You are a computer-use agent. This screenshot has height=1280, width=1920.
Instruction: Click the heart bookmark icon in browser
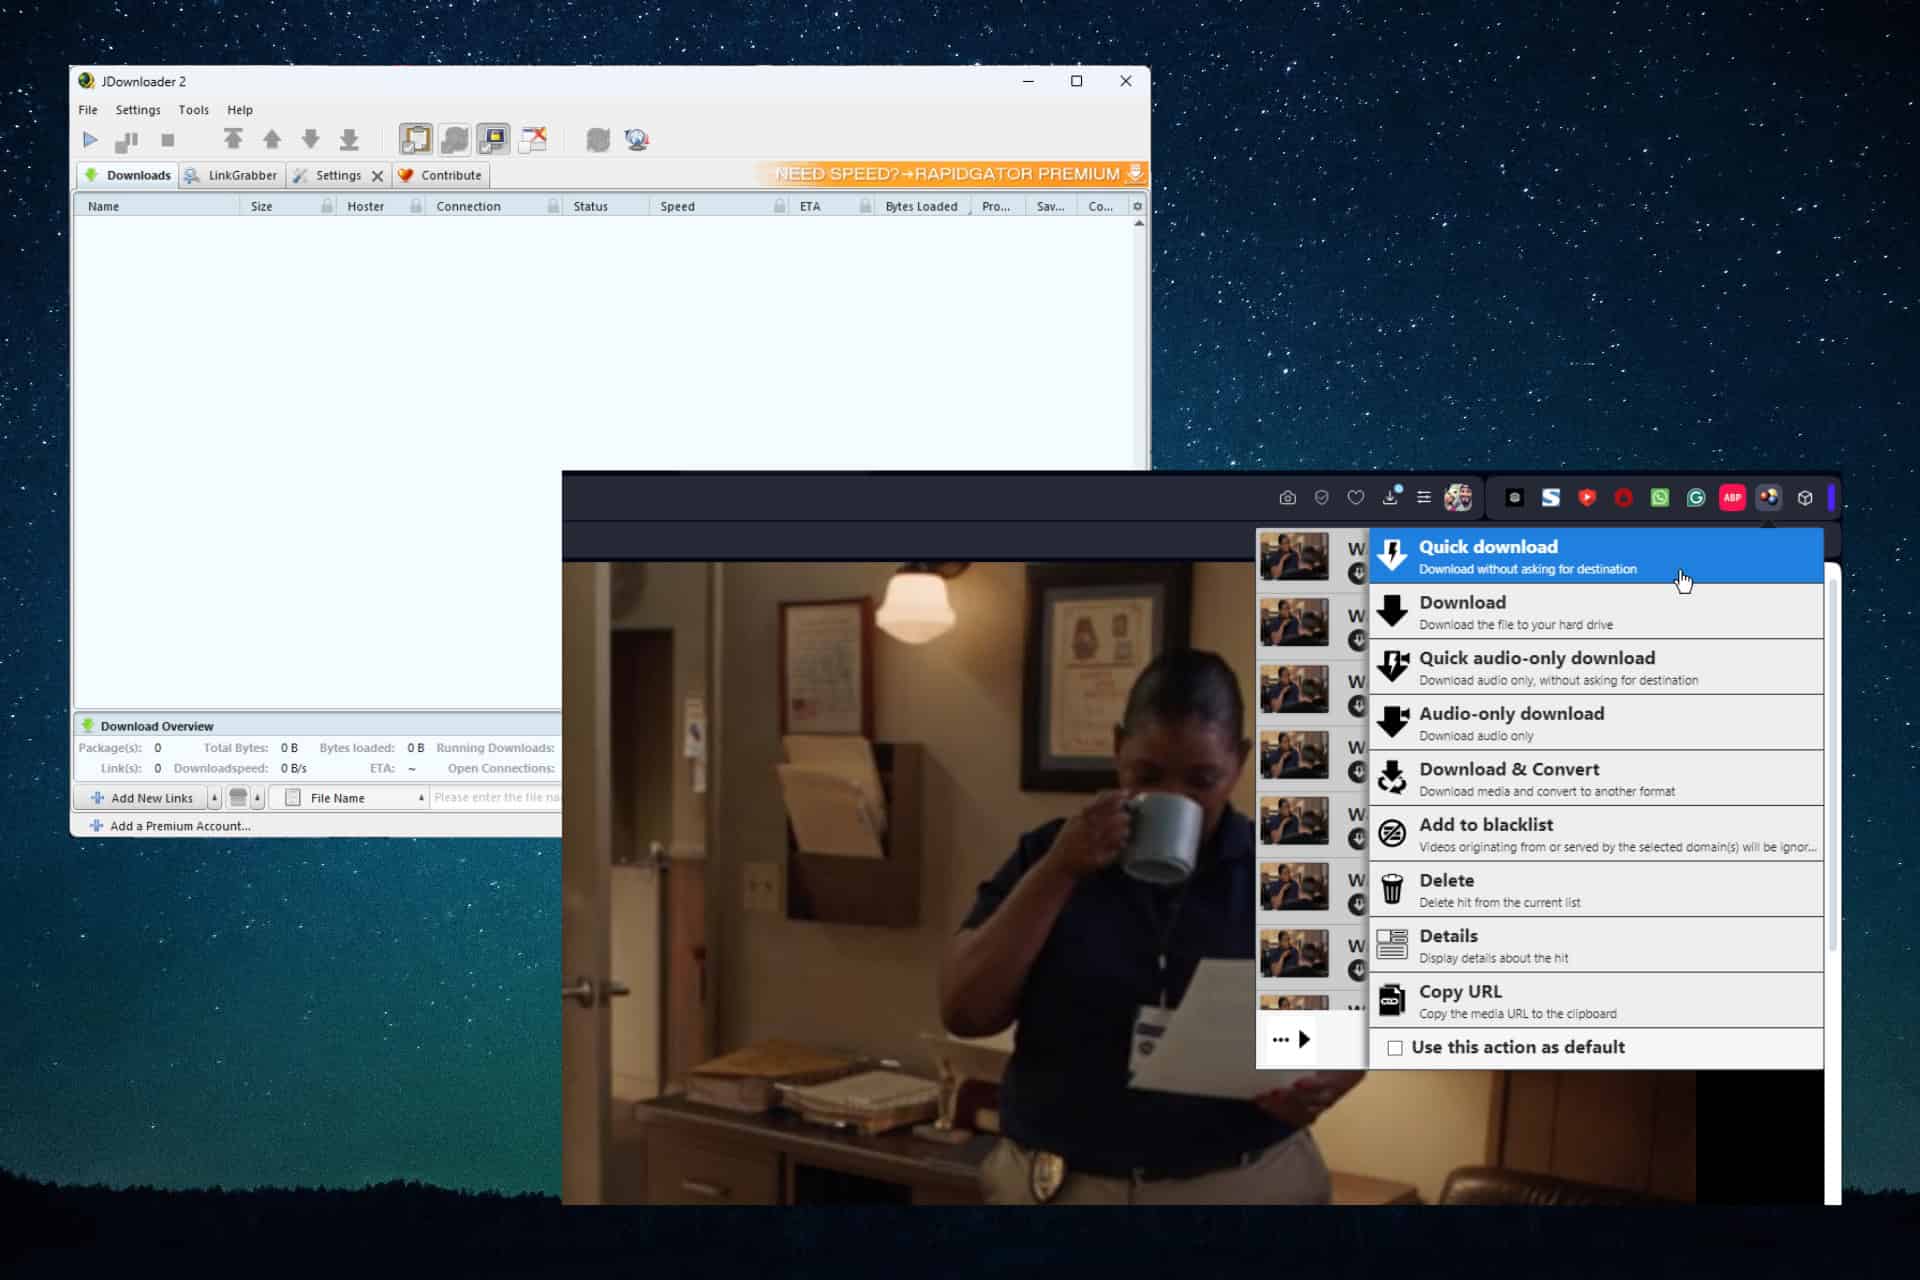[1356, 497]
